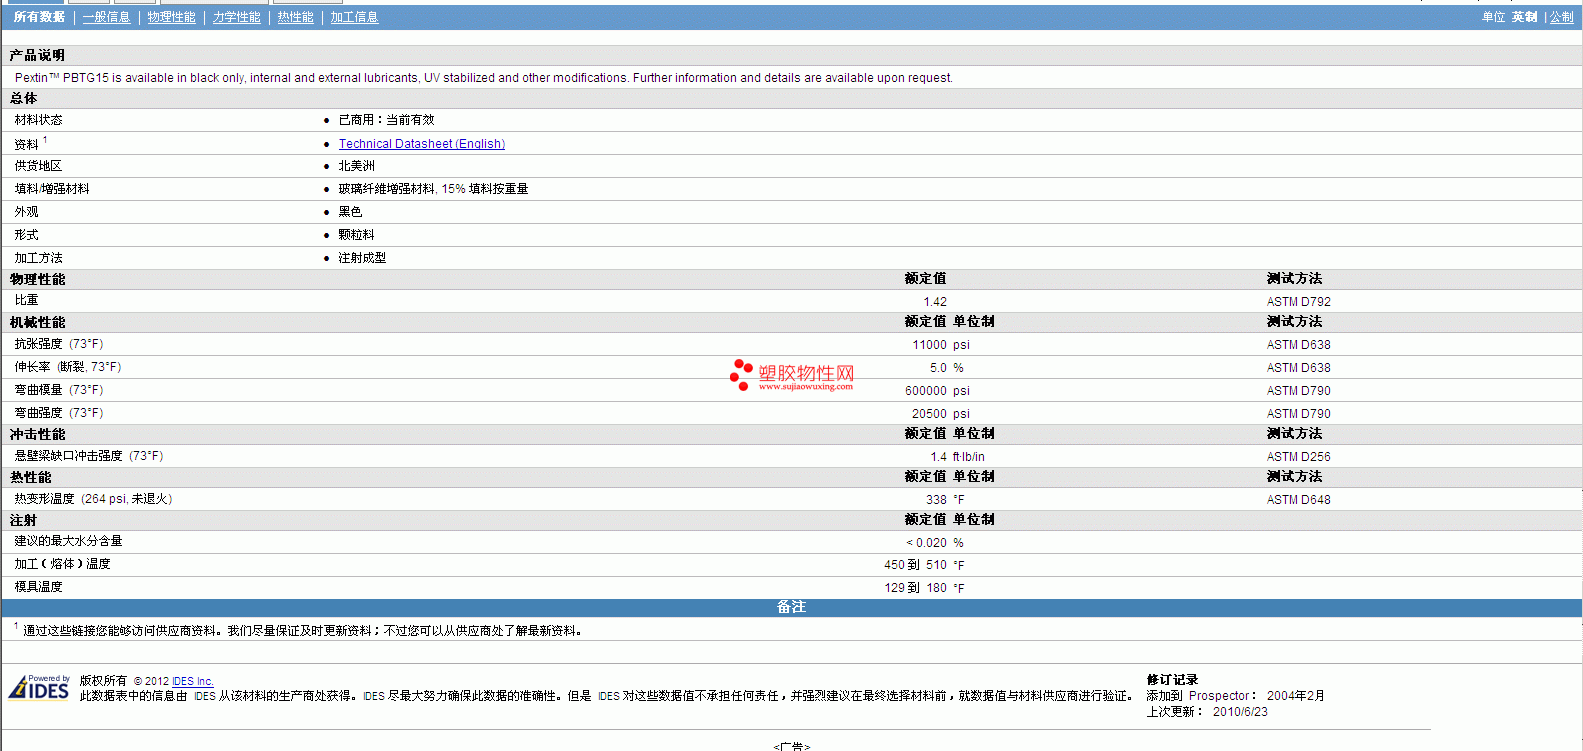The height and width of the screenshot is (751, 1583).
Task: Click the 机械性能 section header
Action: tap(37, 322)
